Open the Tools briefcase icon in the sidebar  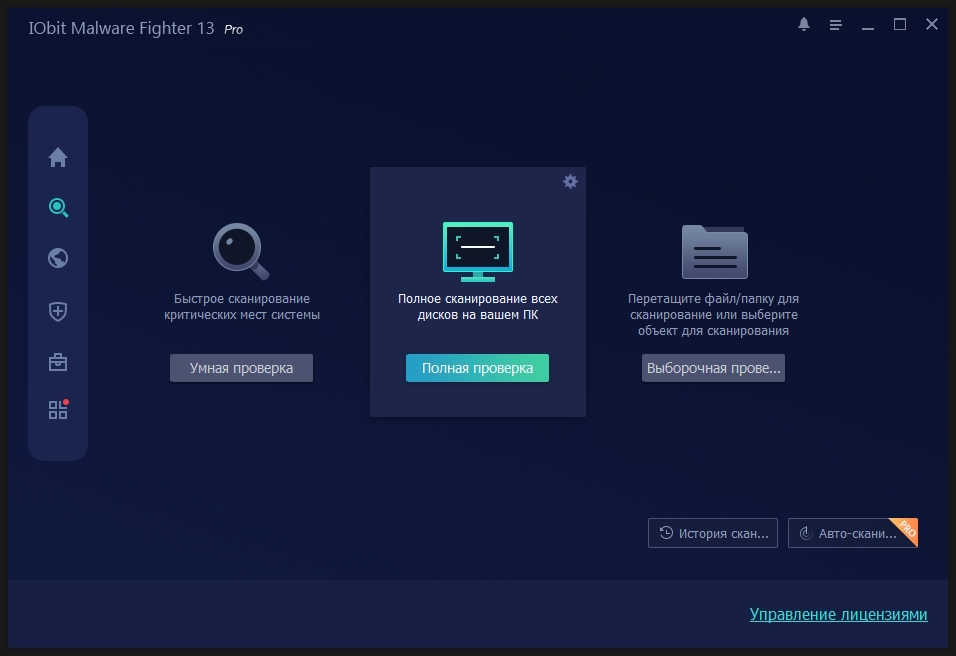pyautogui.click(x=58, y=362)
